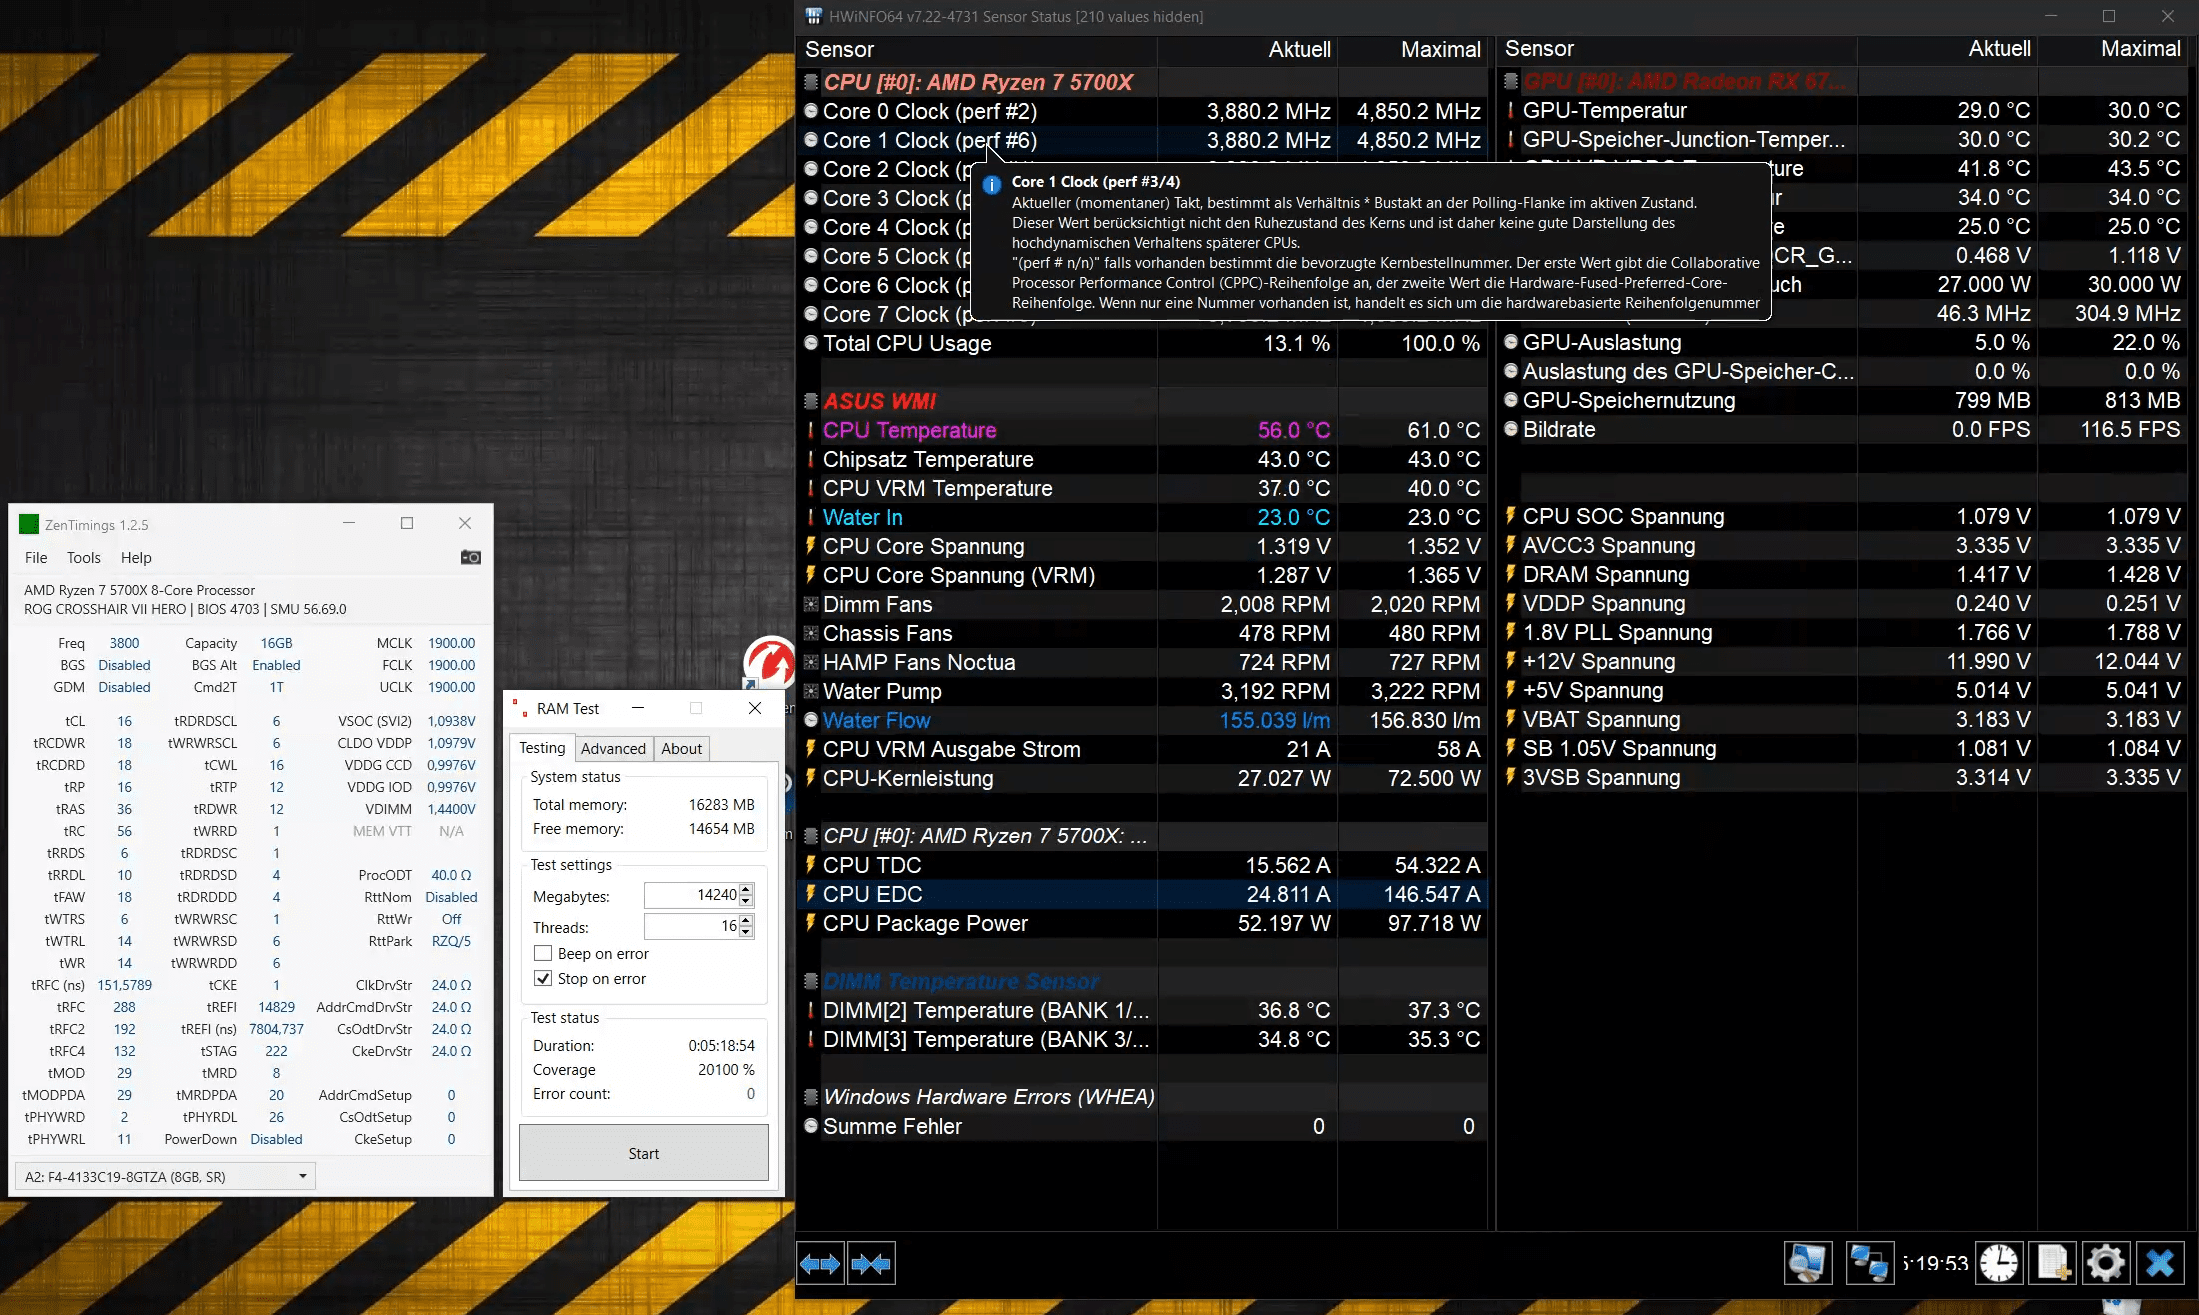
Task: Open the Help menu in ZenTimings
Action: point(136,557)
